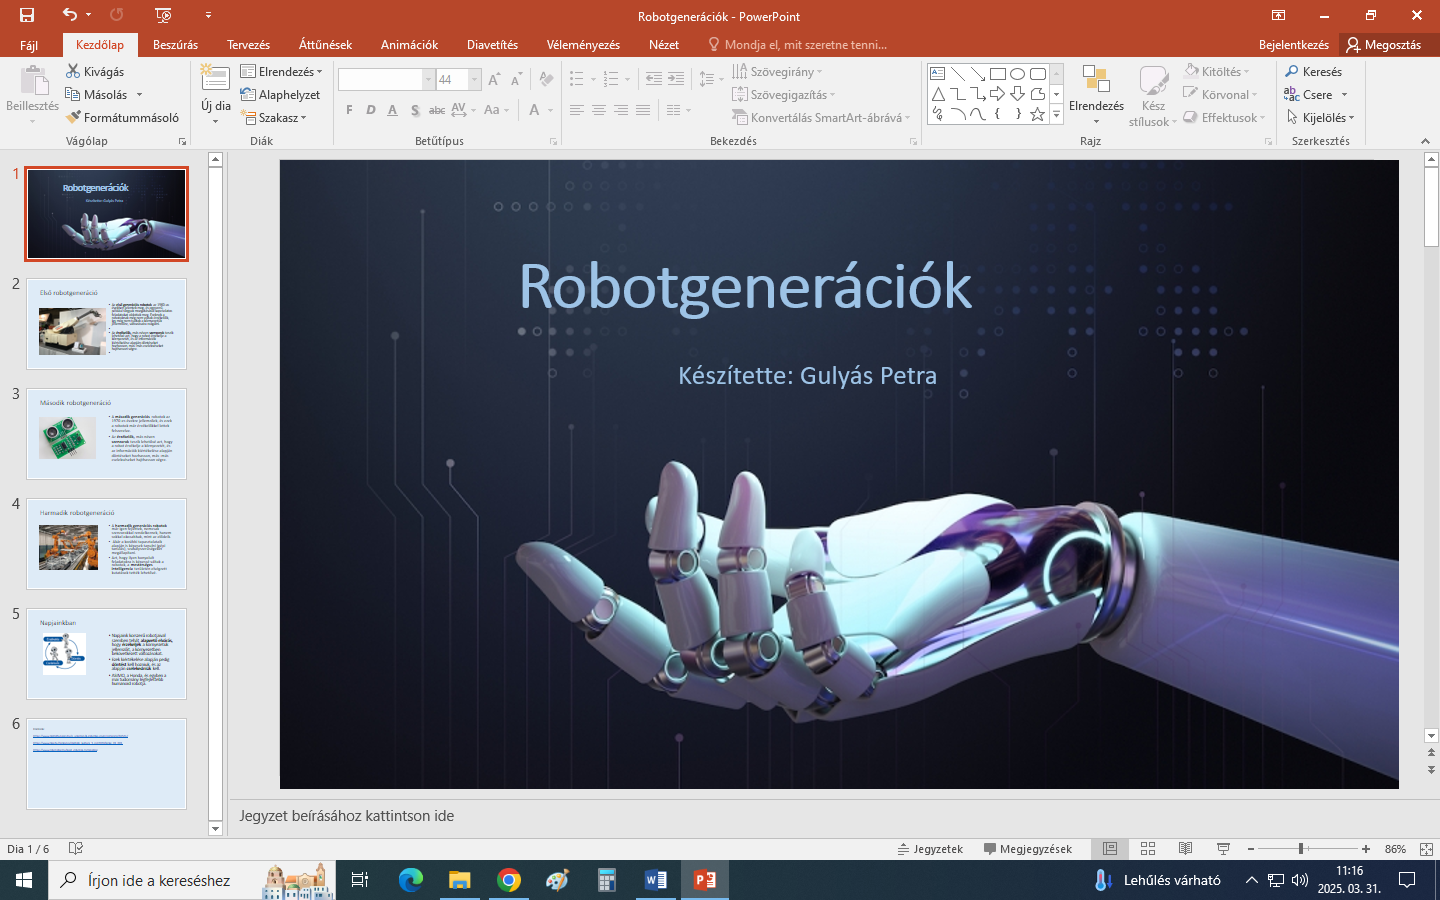Screen dimensions: 1440x900
Task: Click the zoom slider handle
Action: click(x=1301, y=849)
